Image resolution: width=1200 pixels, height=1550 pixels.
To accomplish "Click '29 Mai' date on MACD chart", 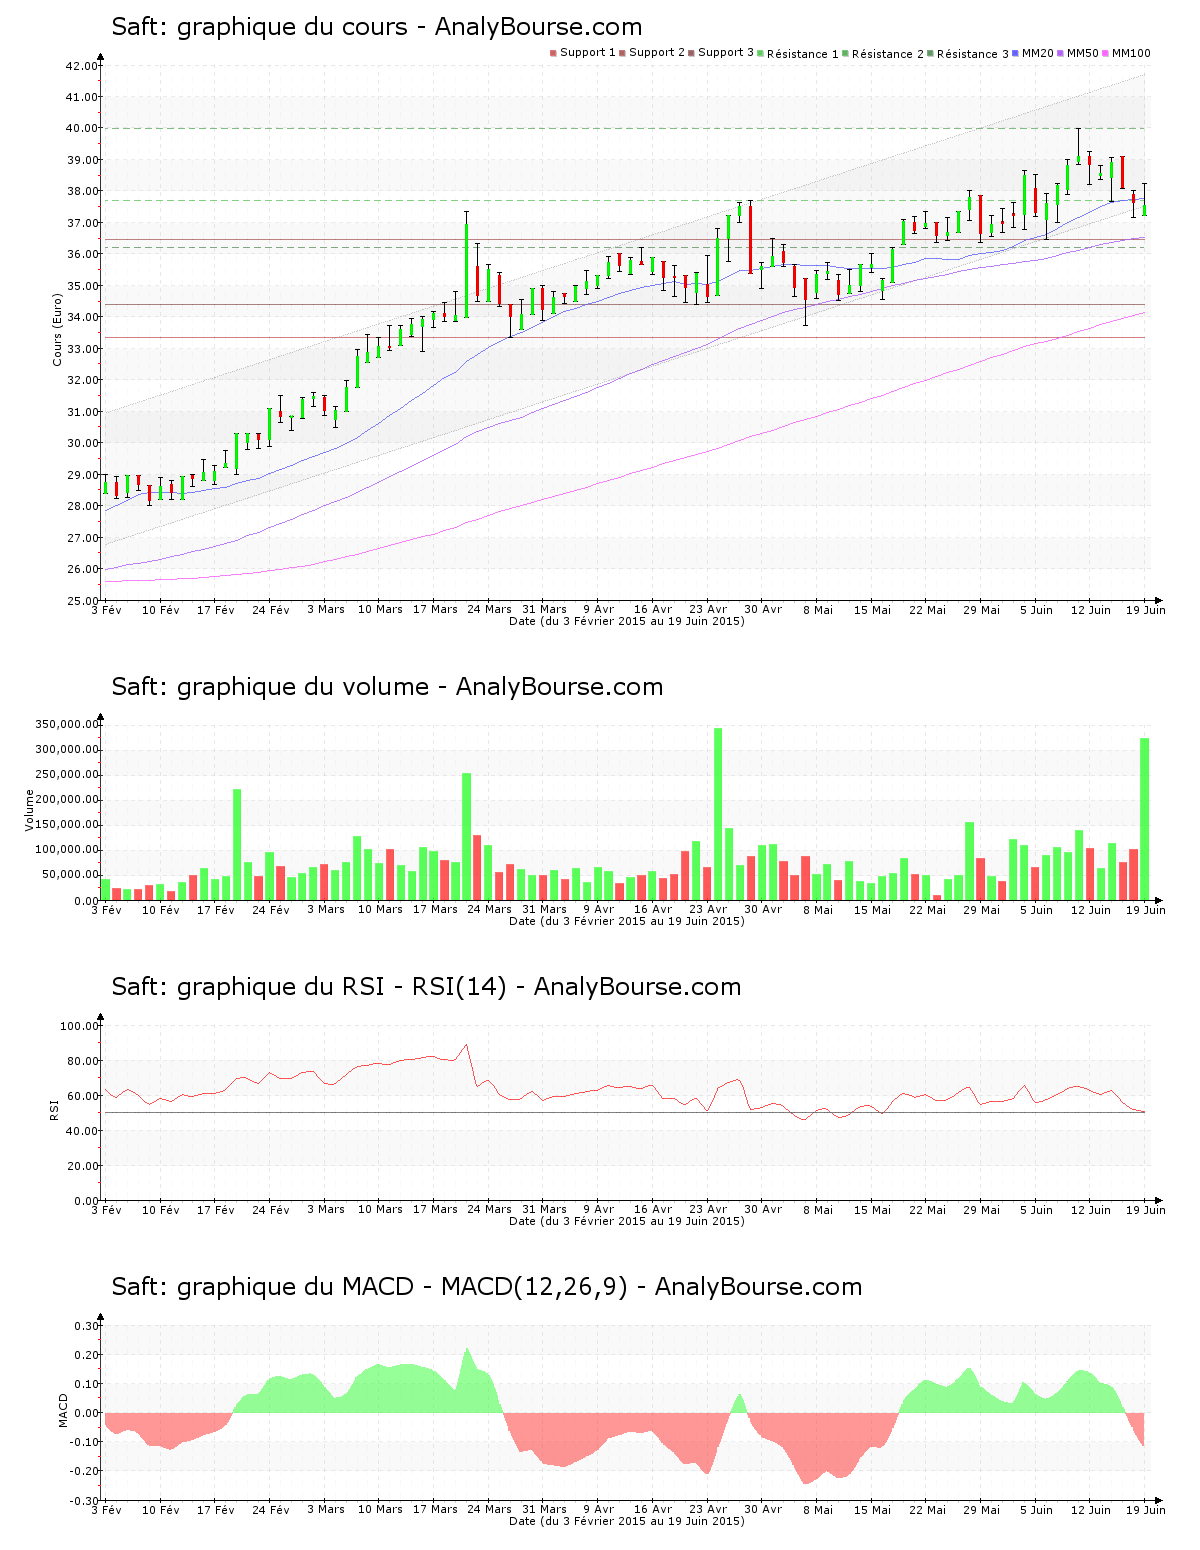I will tap(982, 1509).
